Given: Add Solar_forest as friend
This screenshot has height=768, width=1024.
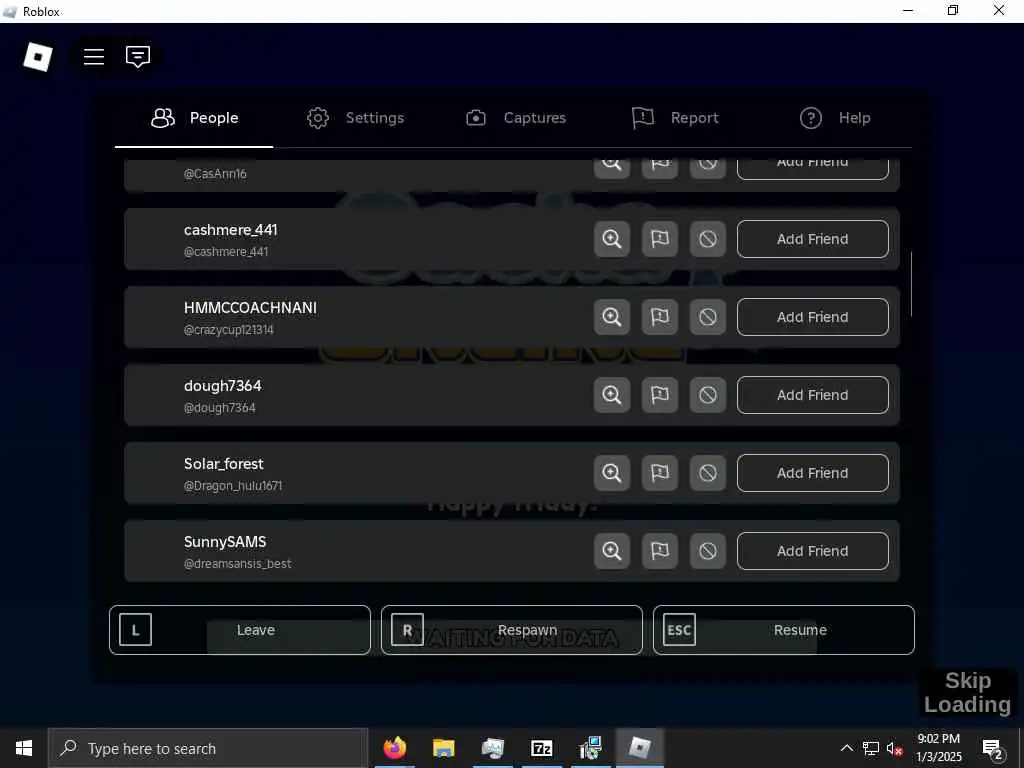Looking at the screenshot, I should (812, 473).
